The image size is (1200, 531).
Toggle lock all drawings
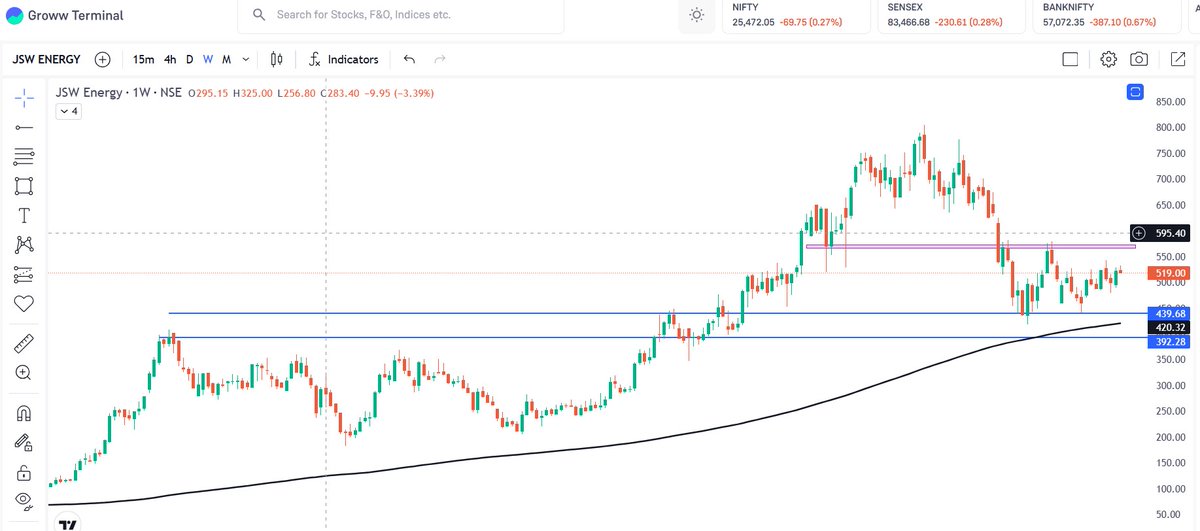tap(24, 471)
